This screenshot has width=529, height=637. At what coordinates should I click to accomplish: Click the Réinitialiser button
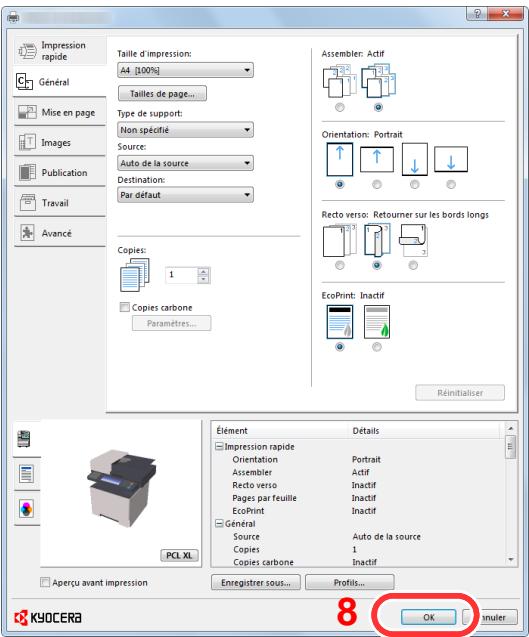(460, 393)
